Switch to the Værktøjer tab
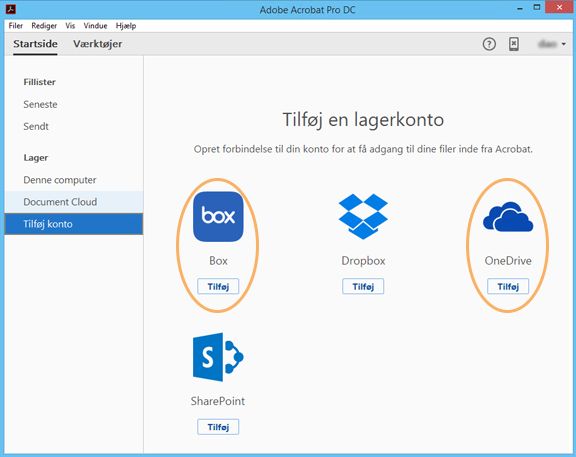 coord(98,44)
